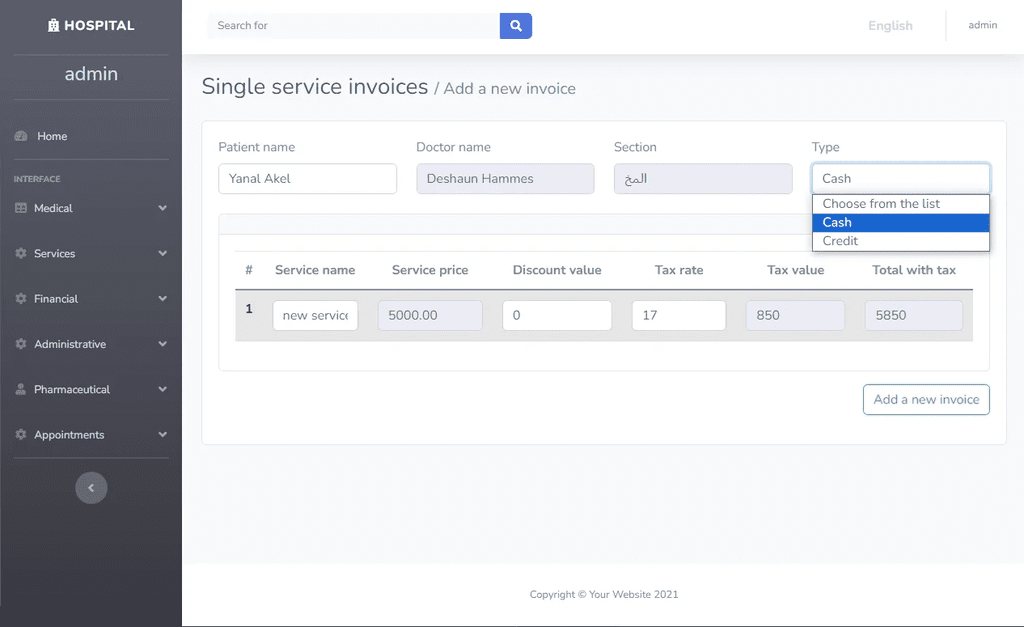Click the Financial gear icon
Viewport: 1024px width, 627px height.
coord(21,298)
